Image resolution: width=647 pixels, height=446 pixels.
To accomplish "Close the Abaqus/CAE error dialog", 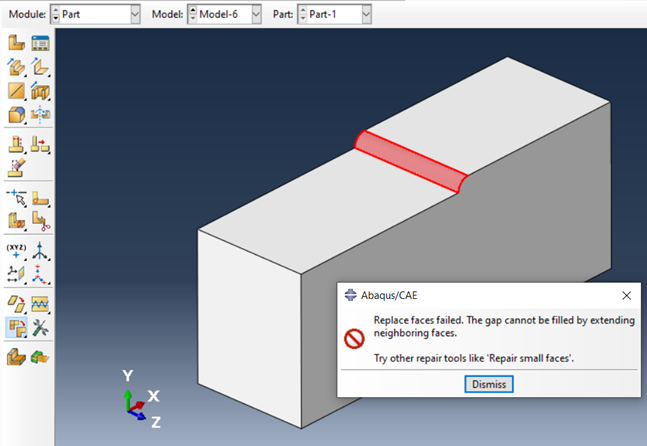I will pos(626,295).
